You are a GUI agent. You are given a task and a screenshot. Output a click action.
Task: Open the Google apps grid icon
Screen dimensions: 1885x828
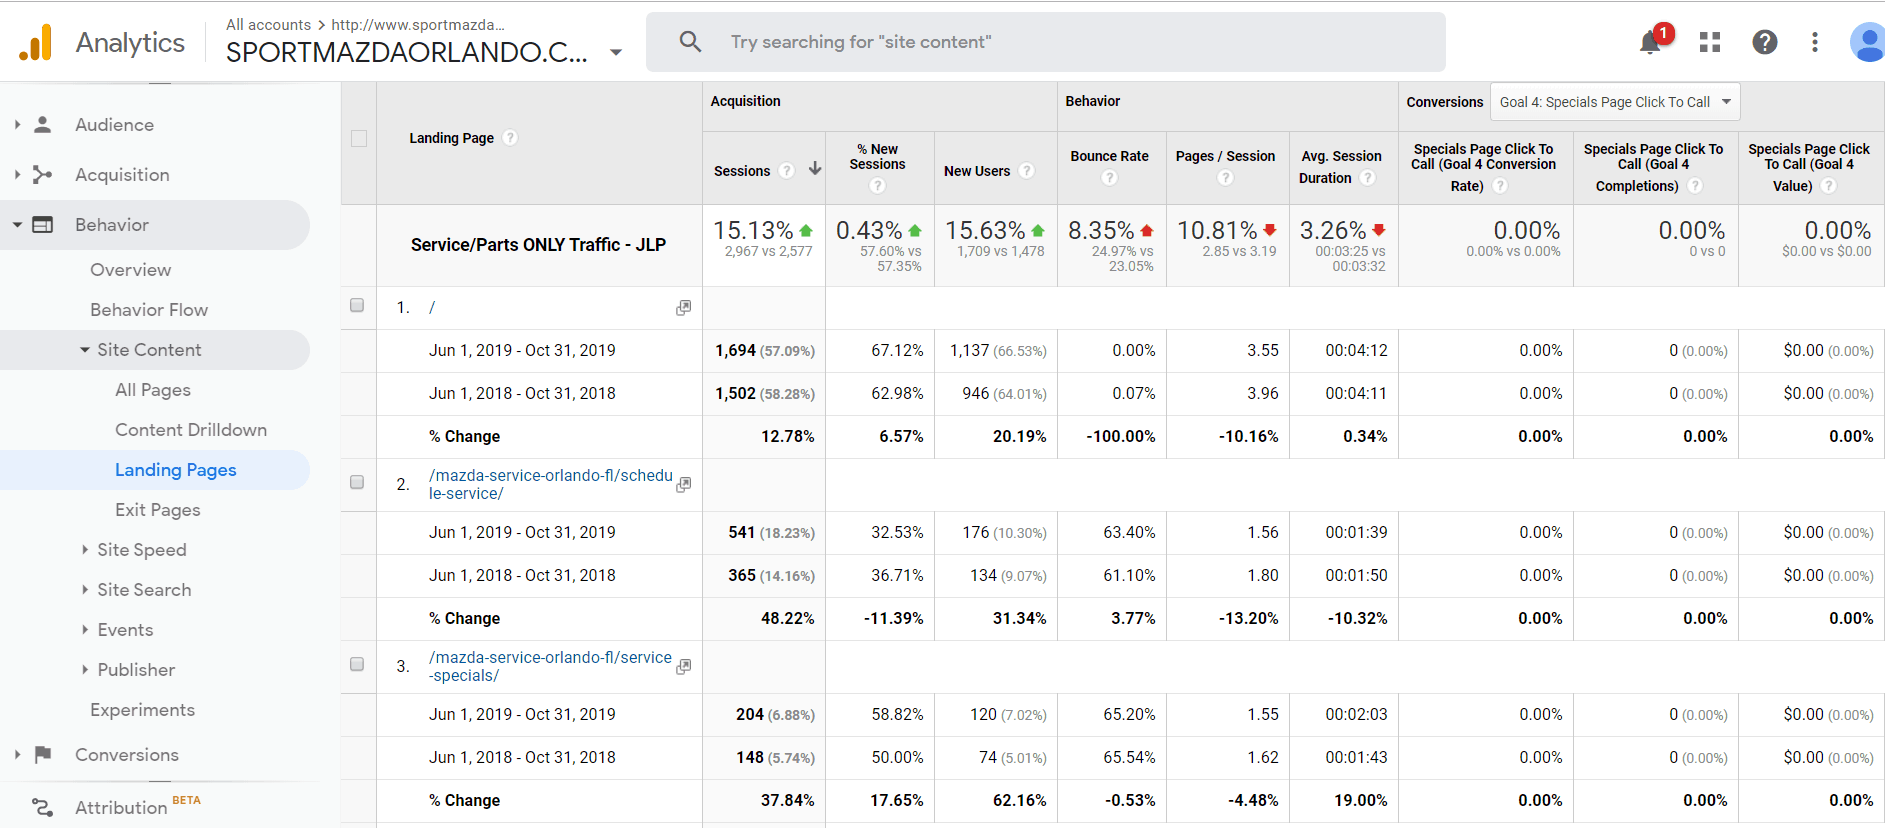tap(1710, 42)
